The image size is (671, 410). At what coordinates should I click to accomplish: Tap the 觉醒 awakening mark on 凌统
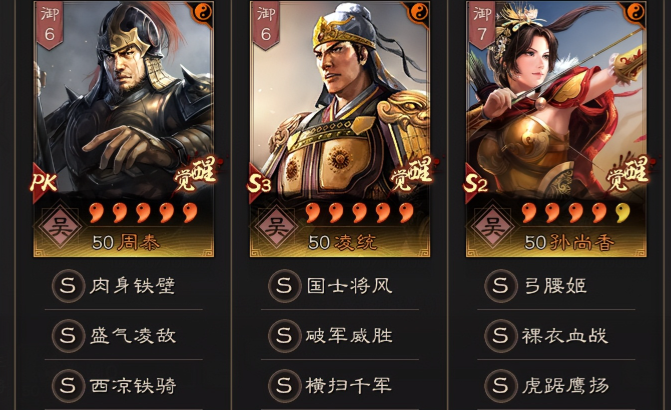412,173
